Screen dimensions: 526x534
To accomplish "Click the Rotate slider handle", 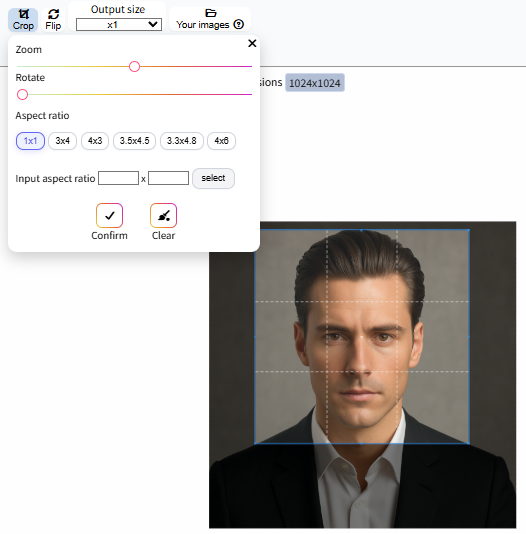I will click(x=22, y=94).
